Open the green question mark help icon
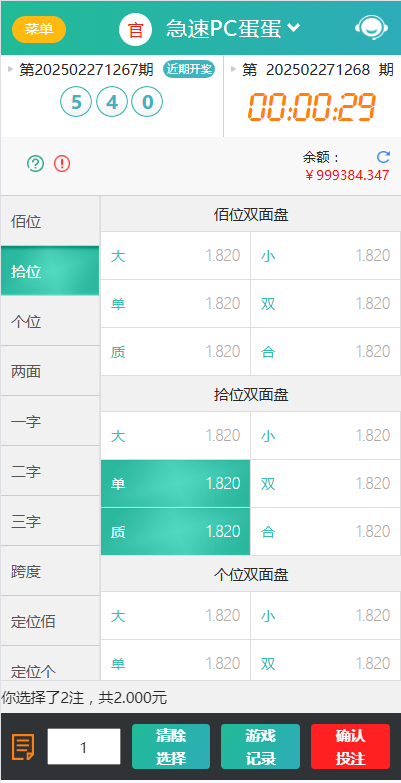This screenshot has height=783, width=401. pos(35,163)
